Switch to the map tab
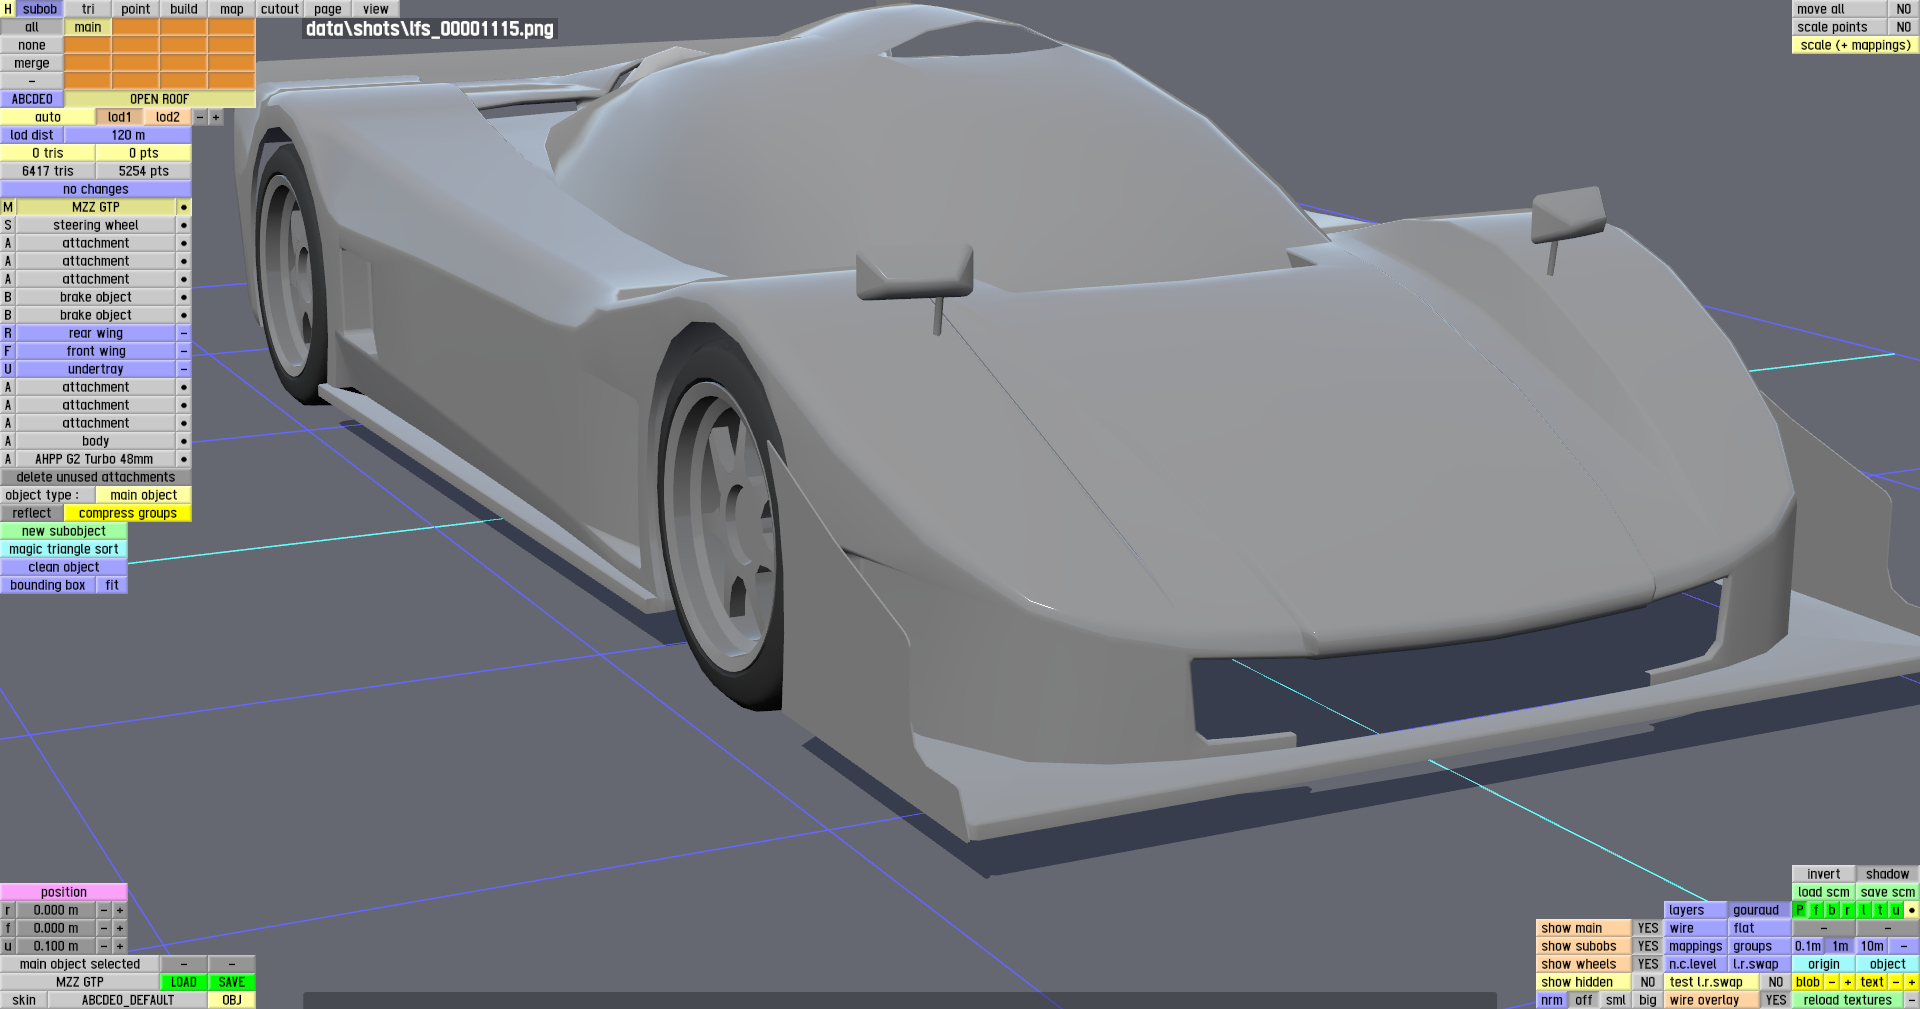The height and width of the screenshot is (1009, 1920). point(232,9)
